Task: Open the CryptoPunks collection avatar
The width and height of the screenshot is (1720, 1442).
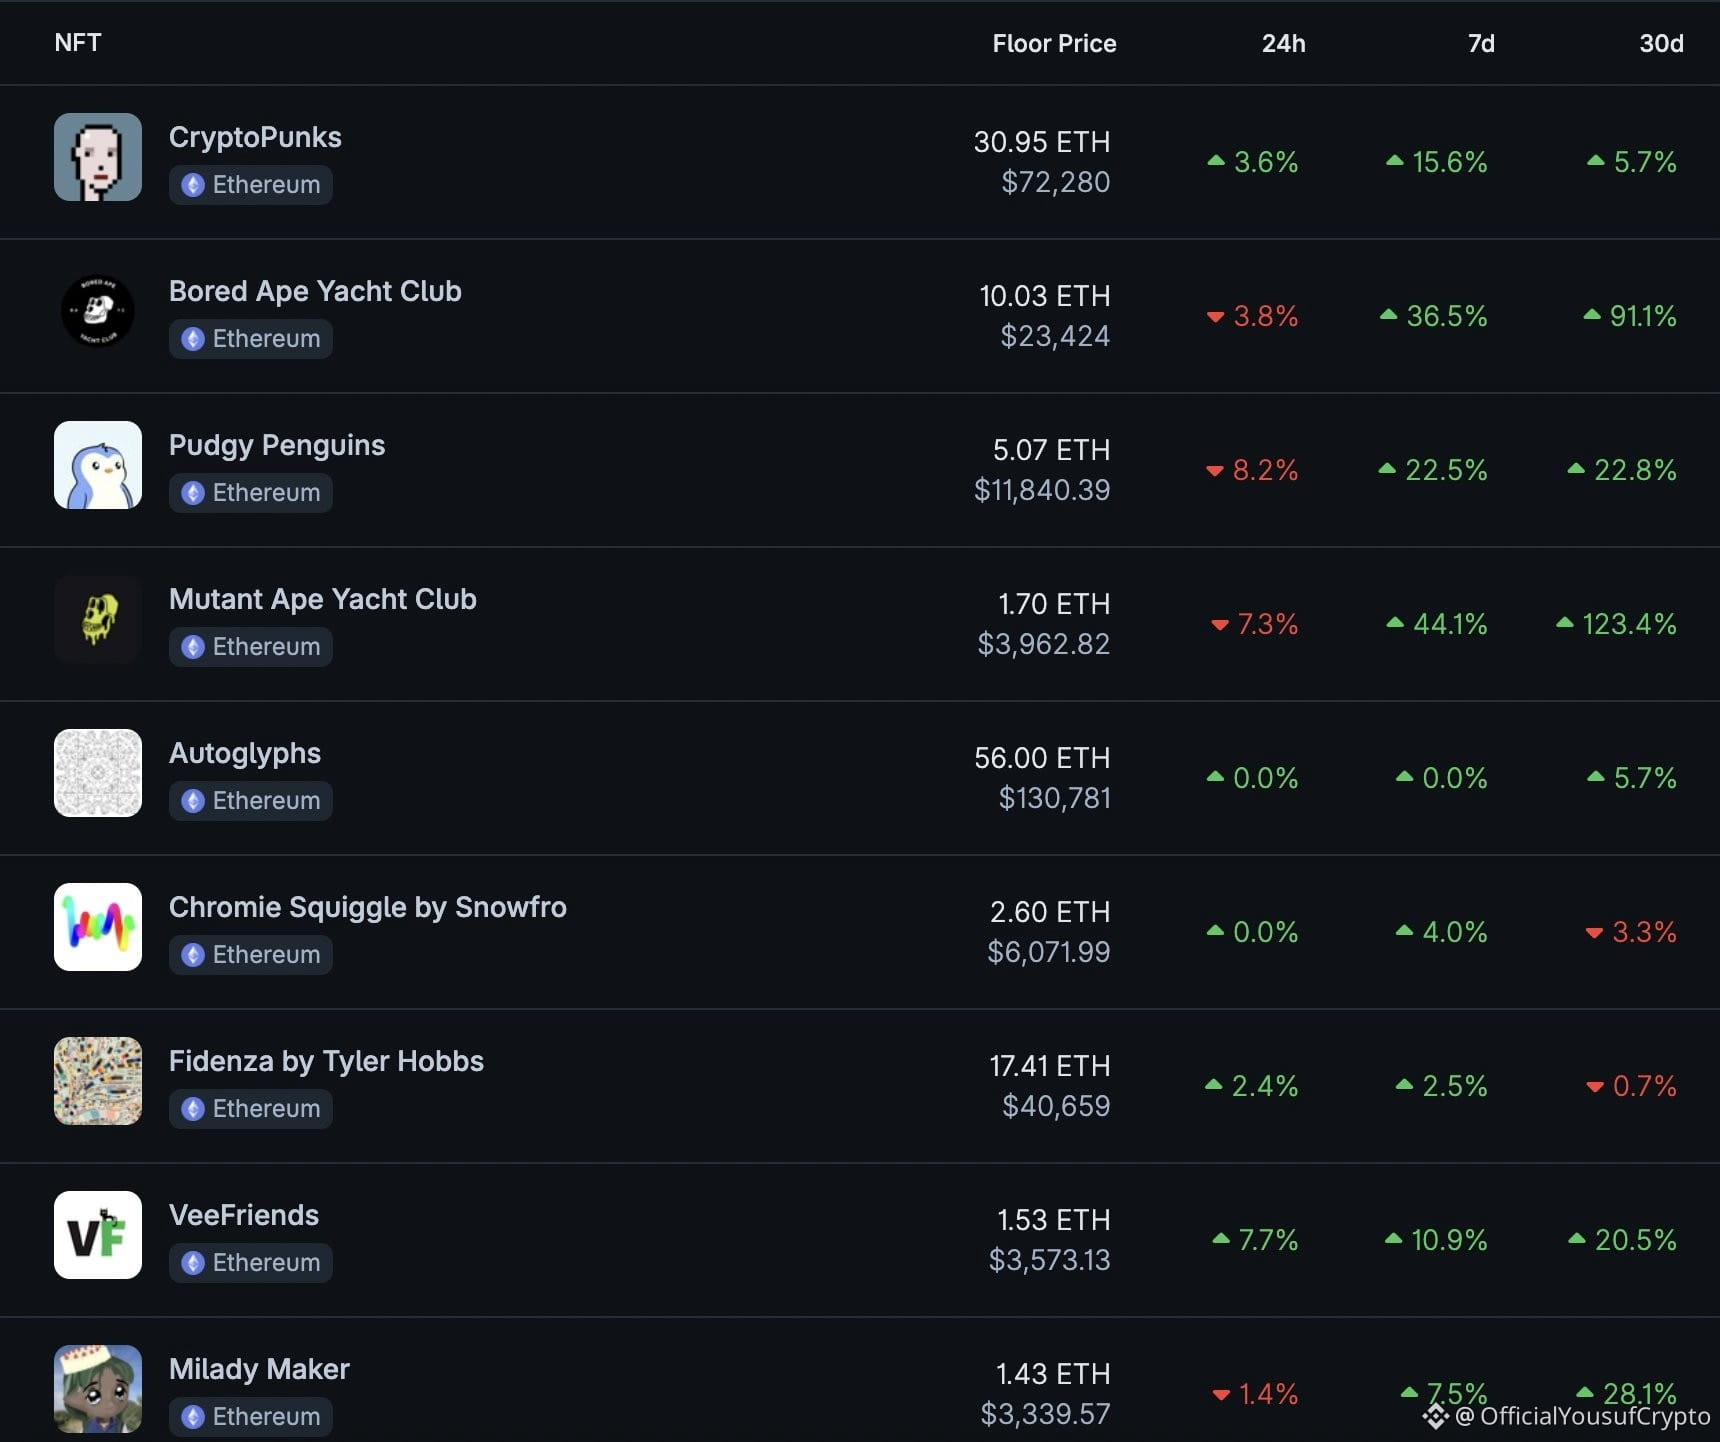Action: pos(98,157)
